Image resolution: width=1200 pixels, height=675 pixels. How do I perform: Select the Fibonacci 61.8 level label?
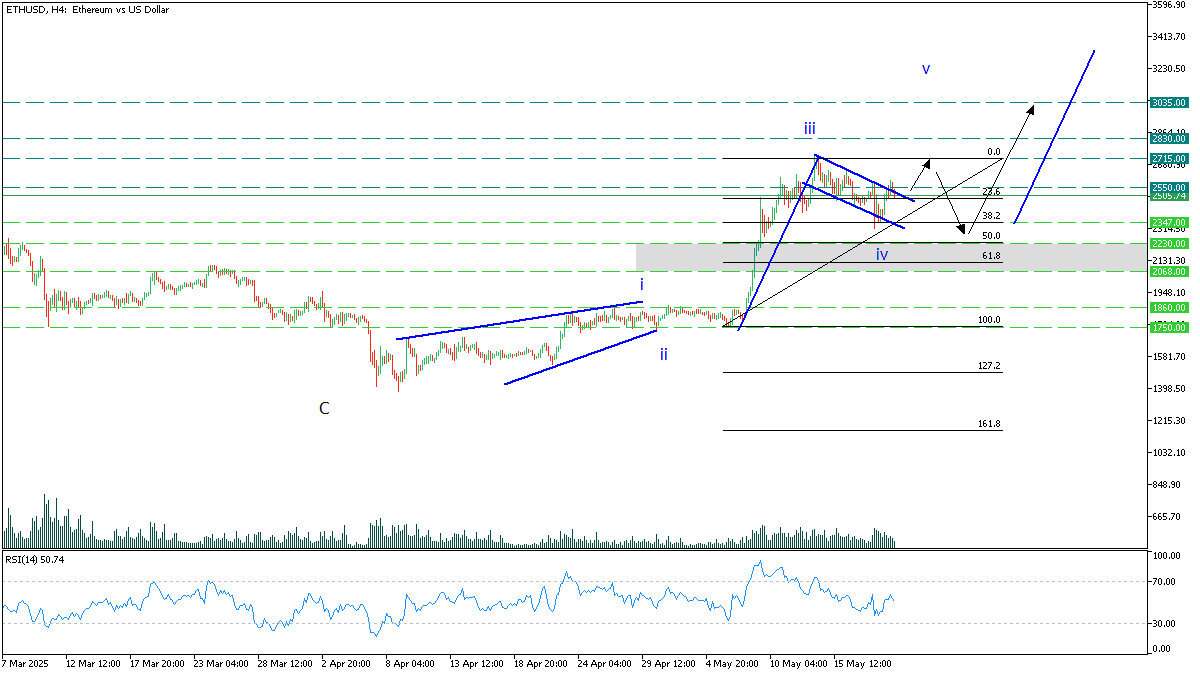point(991,256)
